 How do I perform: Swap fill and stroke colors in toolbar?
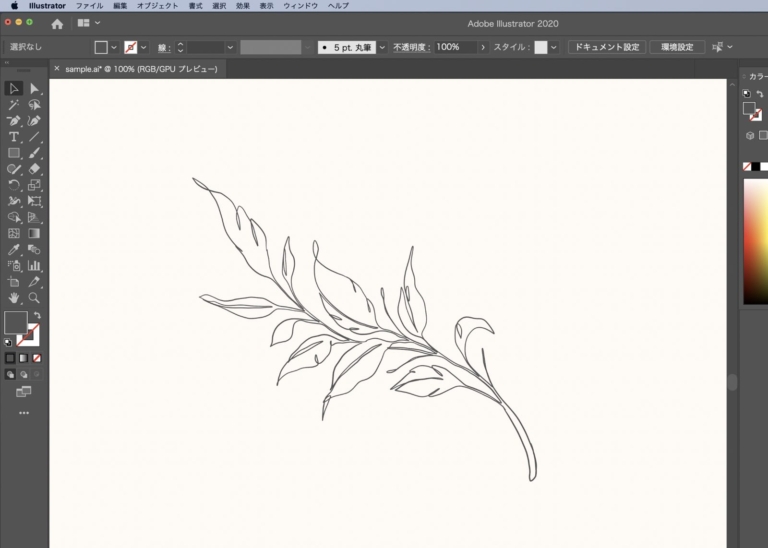(x=37, y=315)
